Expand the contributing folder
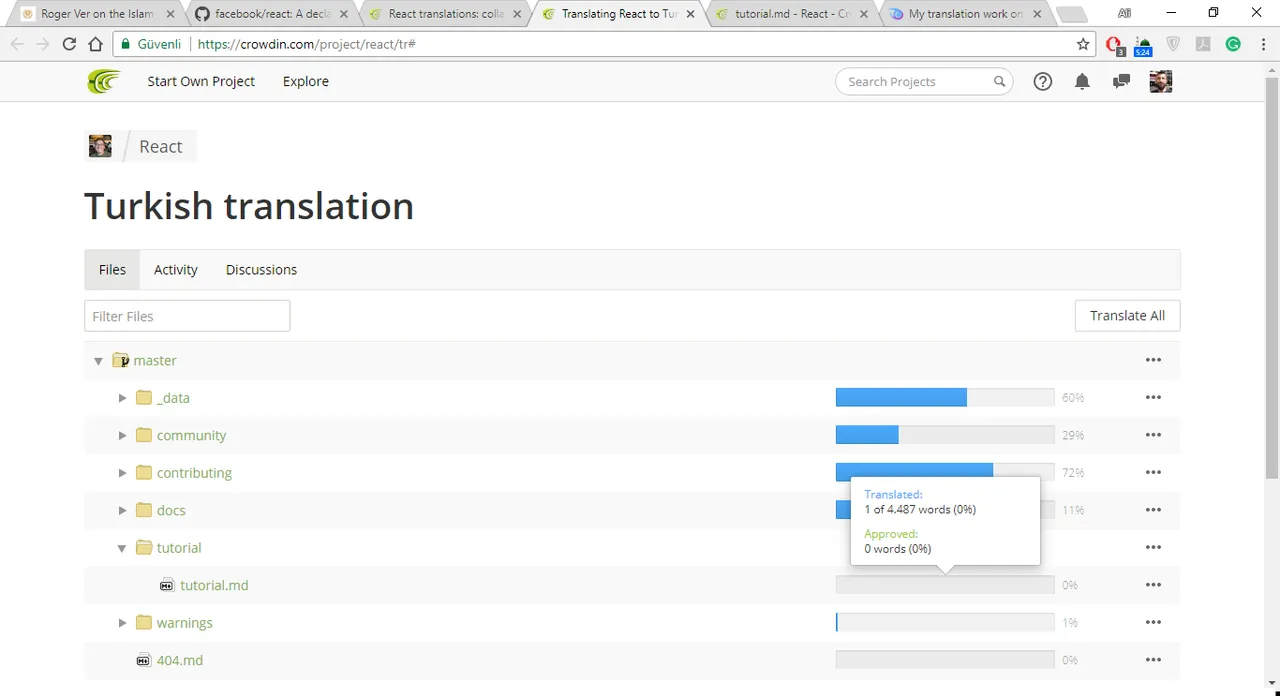1280x696 pixels. (122, 473)
